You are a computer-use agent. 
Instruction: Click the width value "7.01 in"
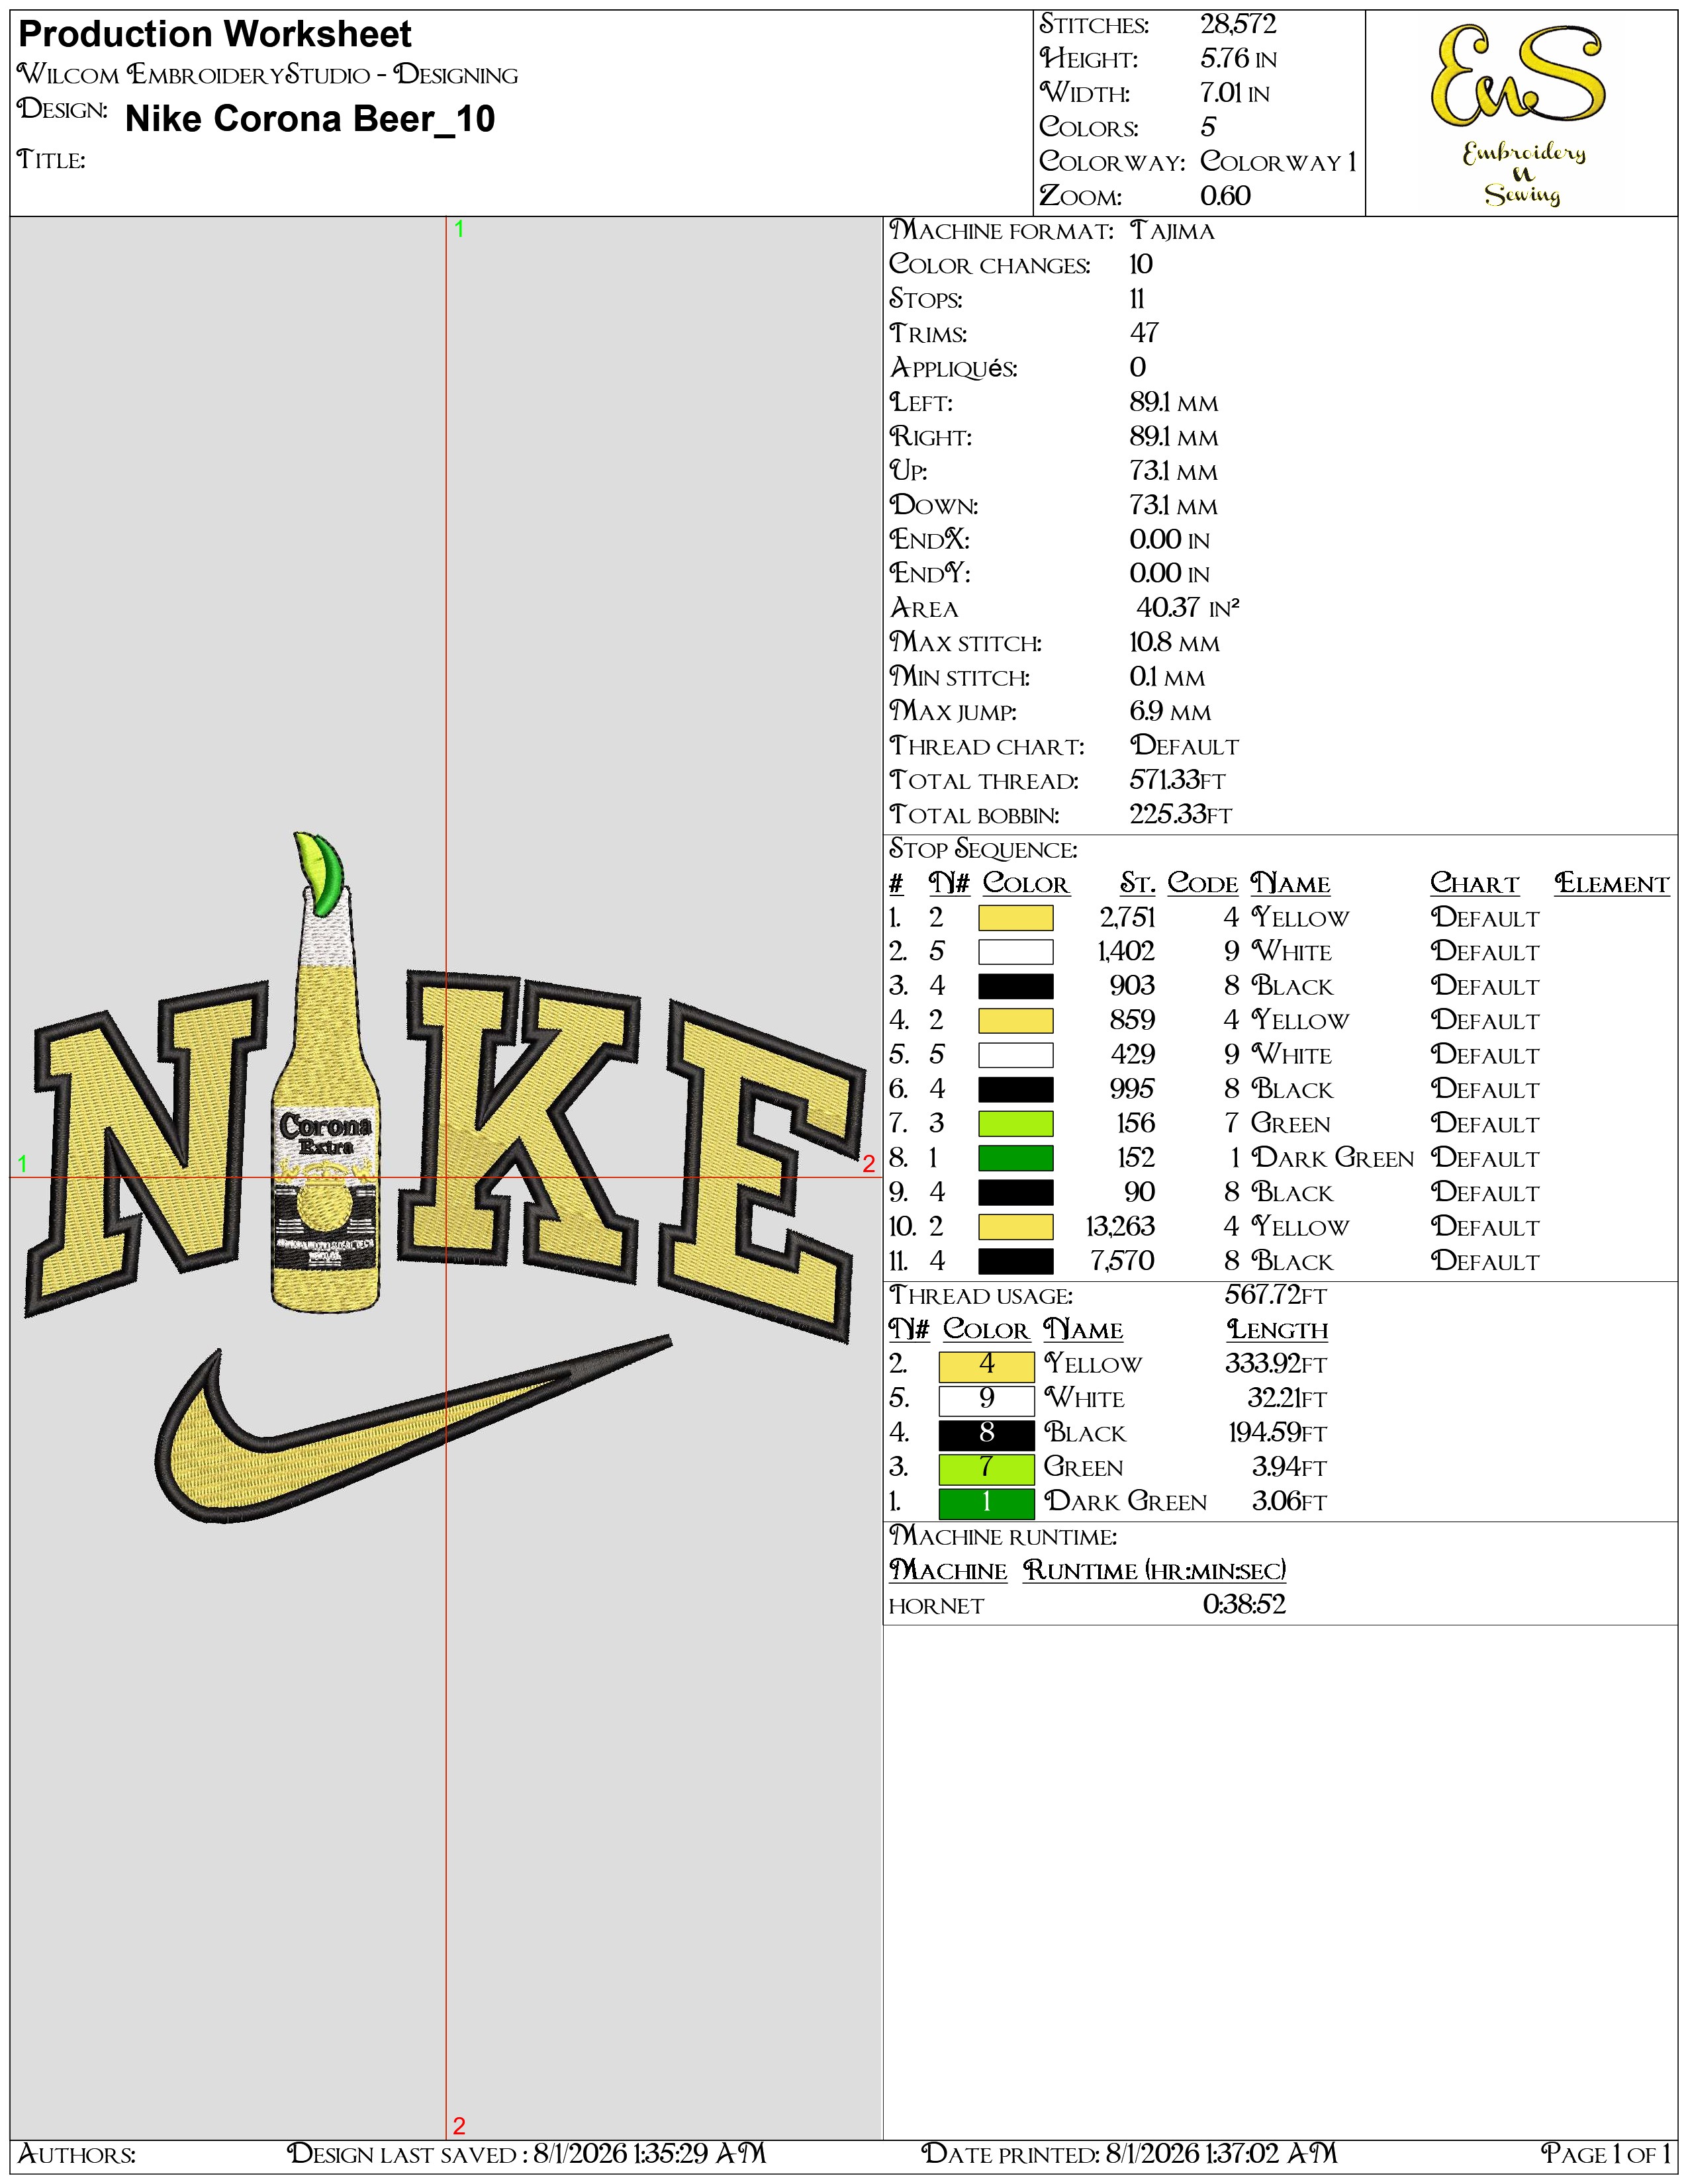1235,93
